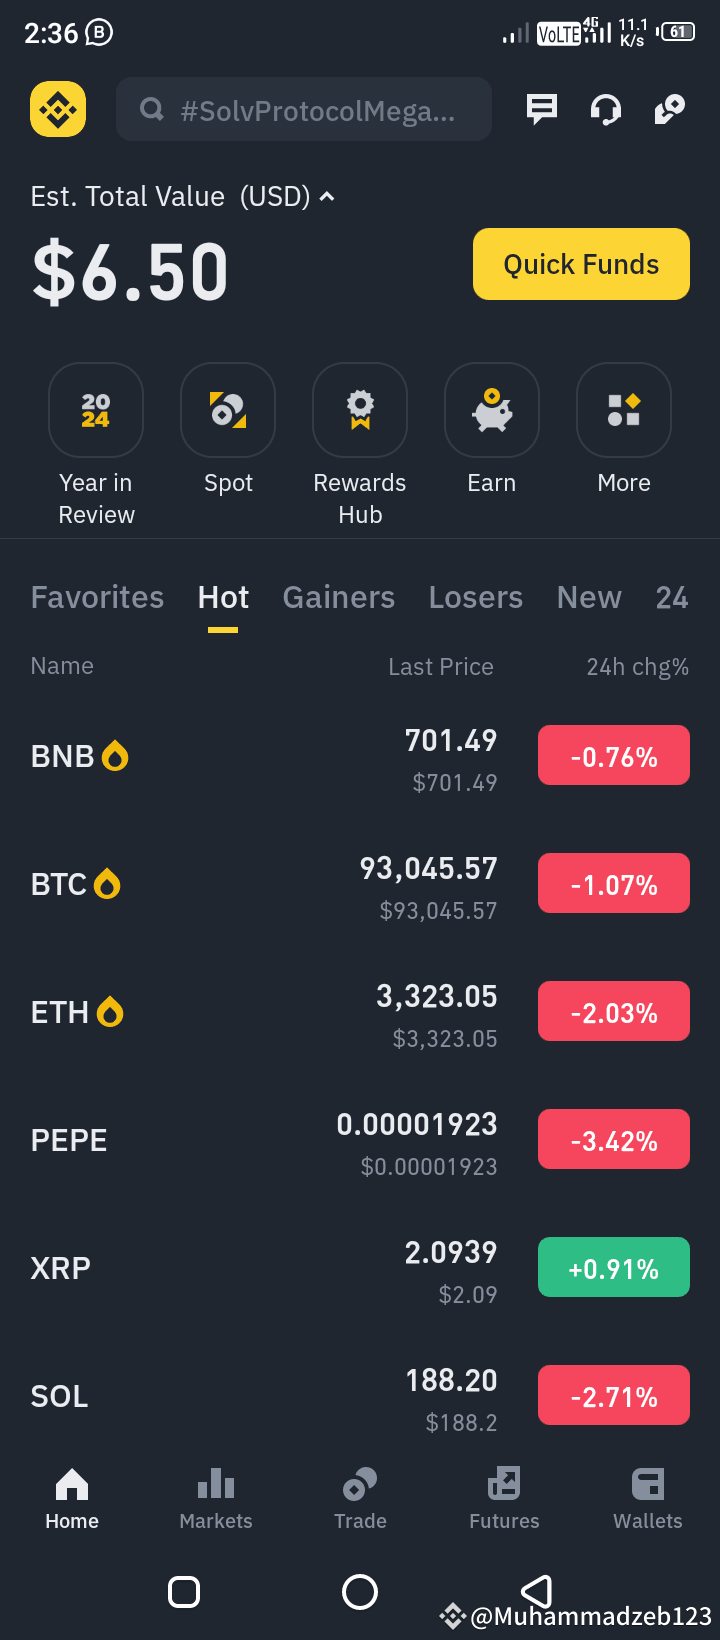Expand the USD currency dropdown arrow
Viewport: 720px width, 1640px height.
[326, 197]
